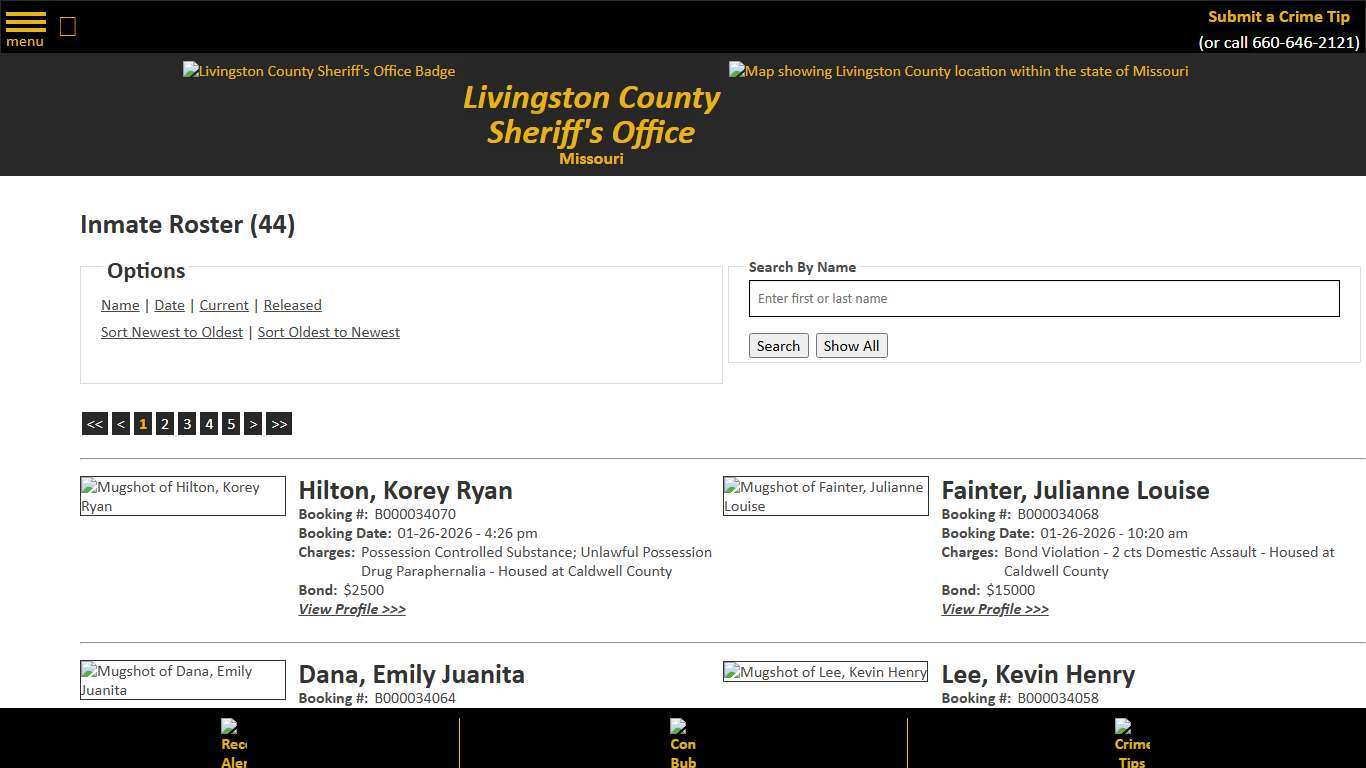Click Julianne Fainter's mugshot placeholder

point(825,496)
